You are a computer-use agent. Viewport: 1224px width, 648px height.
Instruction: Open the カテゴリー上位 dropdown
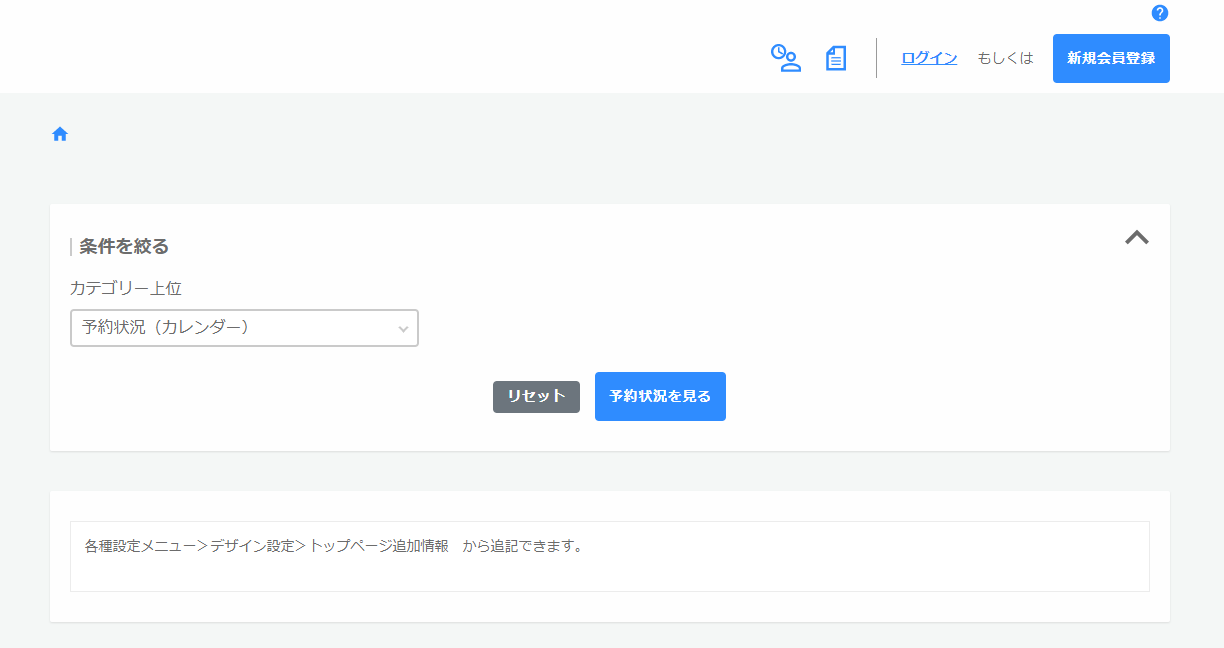[x=244, y=328]
